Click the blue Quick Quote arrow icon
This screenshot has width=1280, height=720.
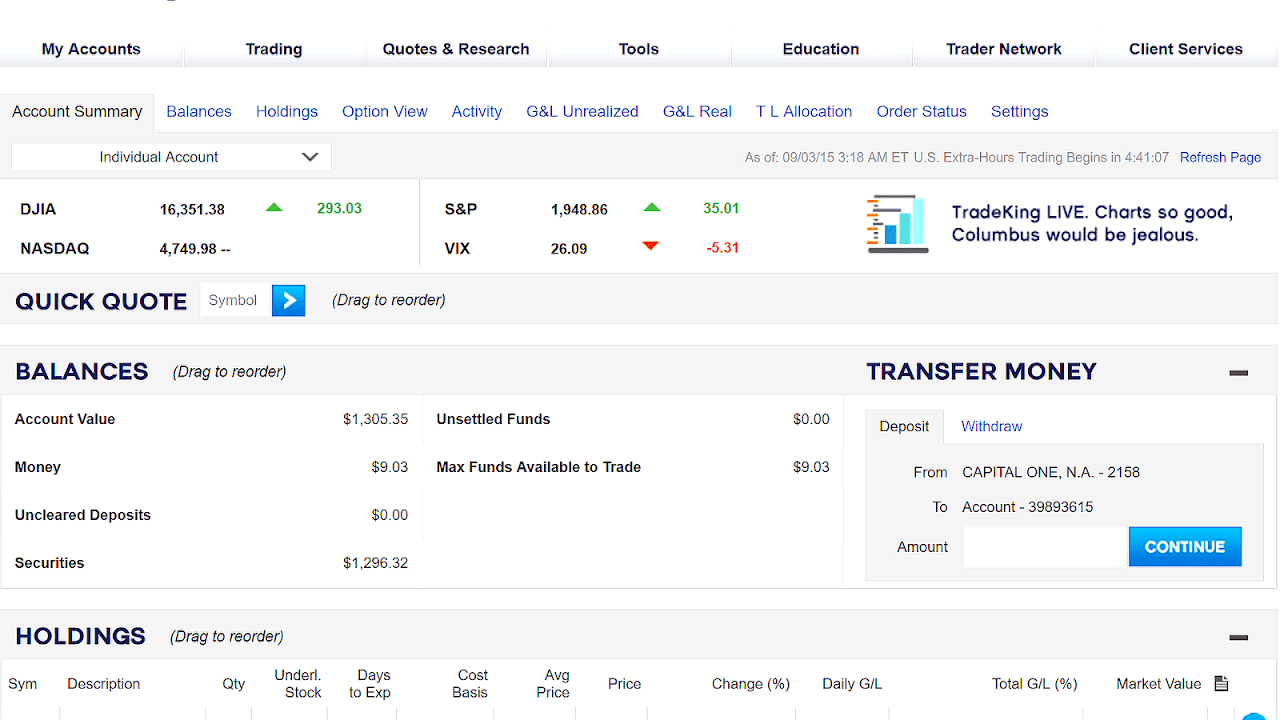pos(288,300)
